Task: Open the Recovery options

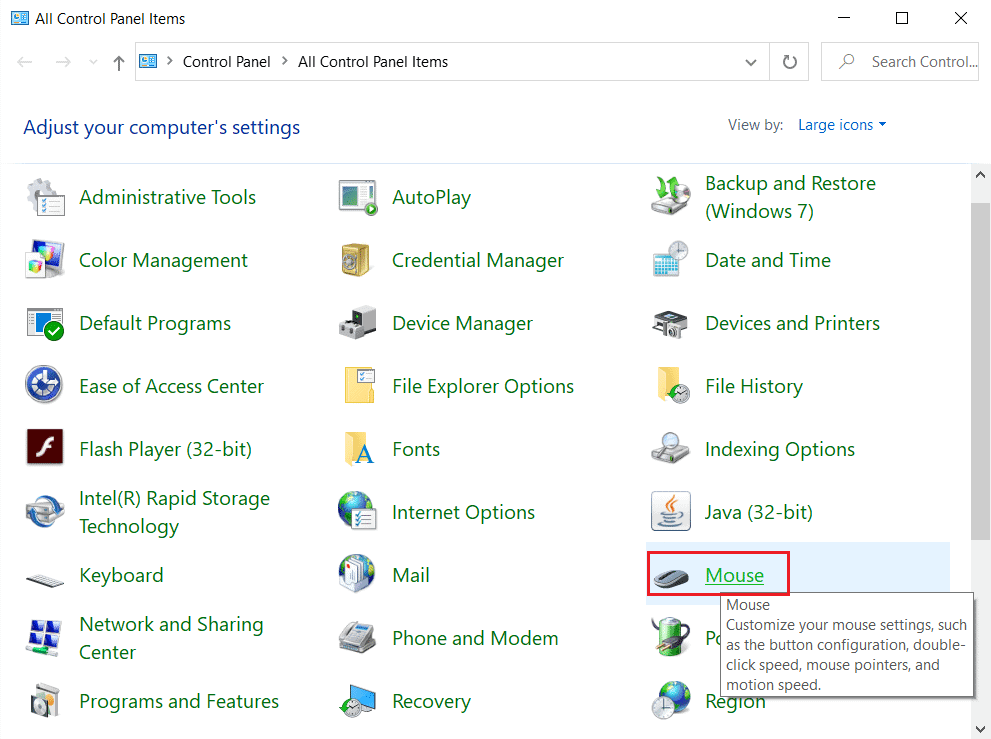Action: point(431,701)
